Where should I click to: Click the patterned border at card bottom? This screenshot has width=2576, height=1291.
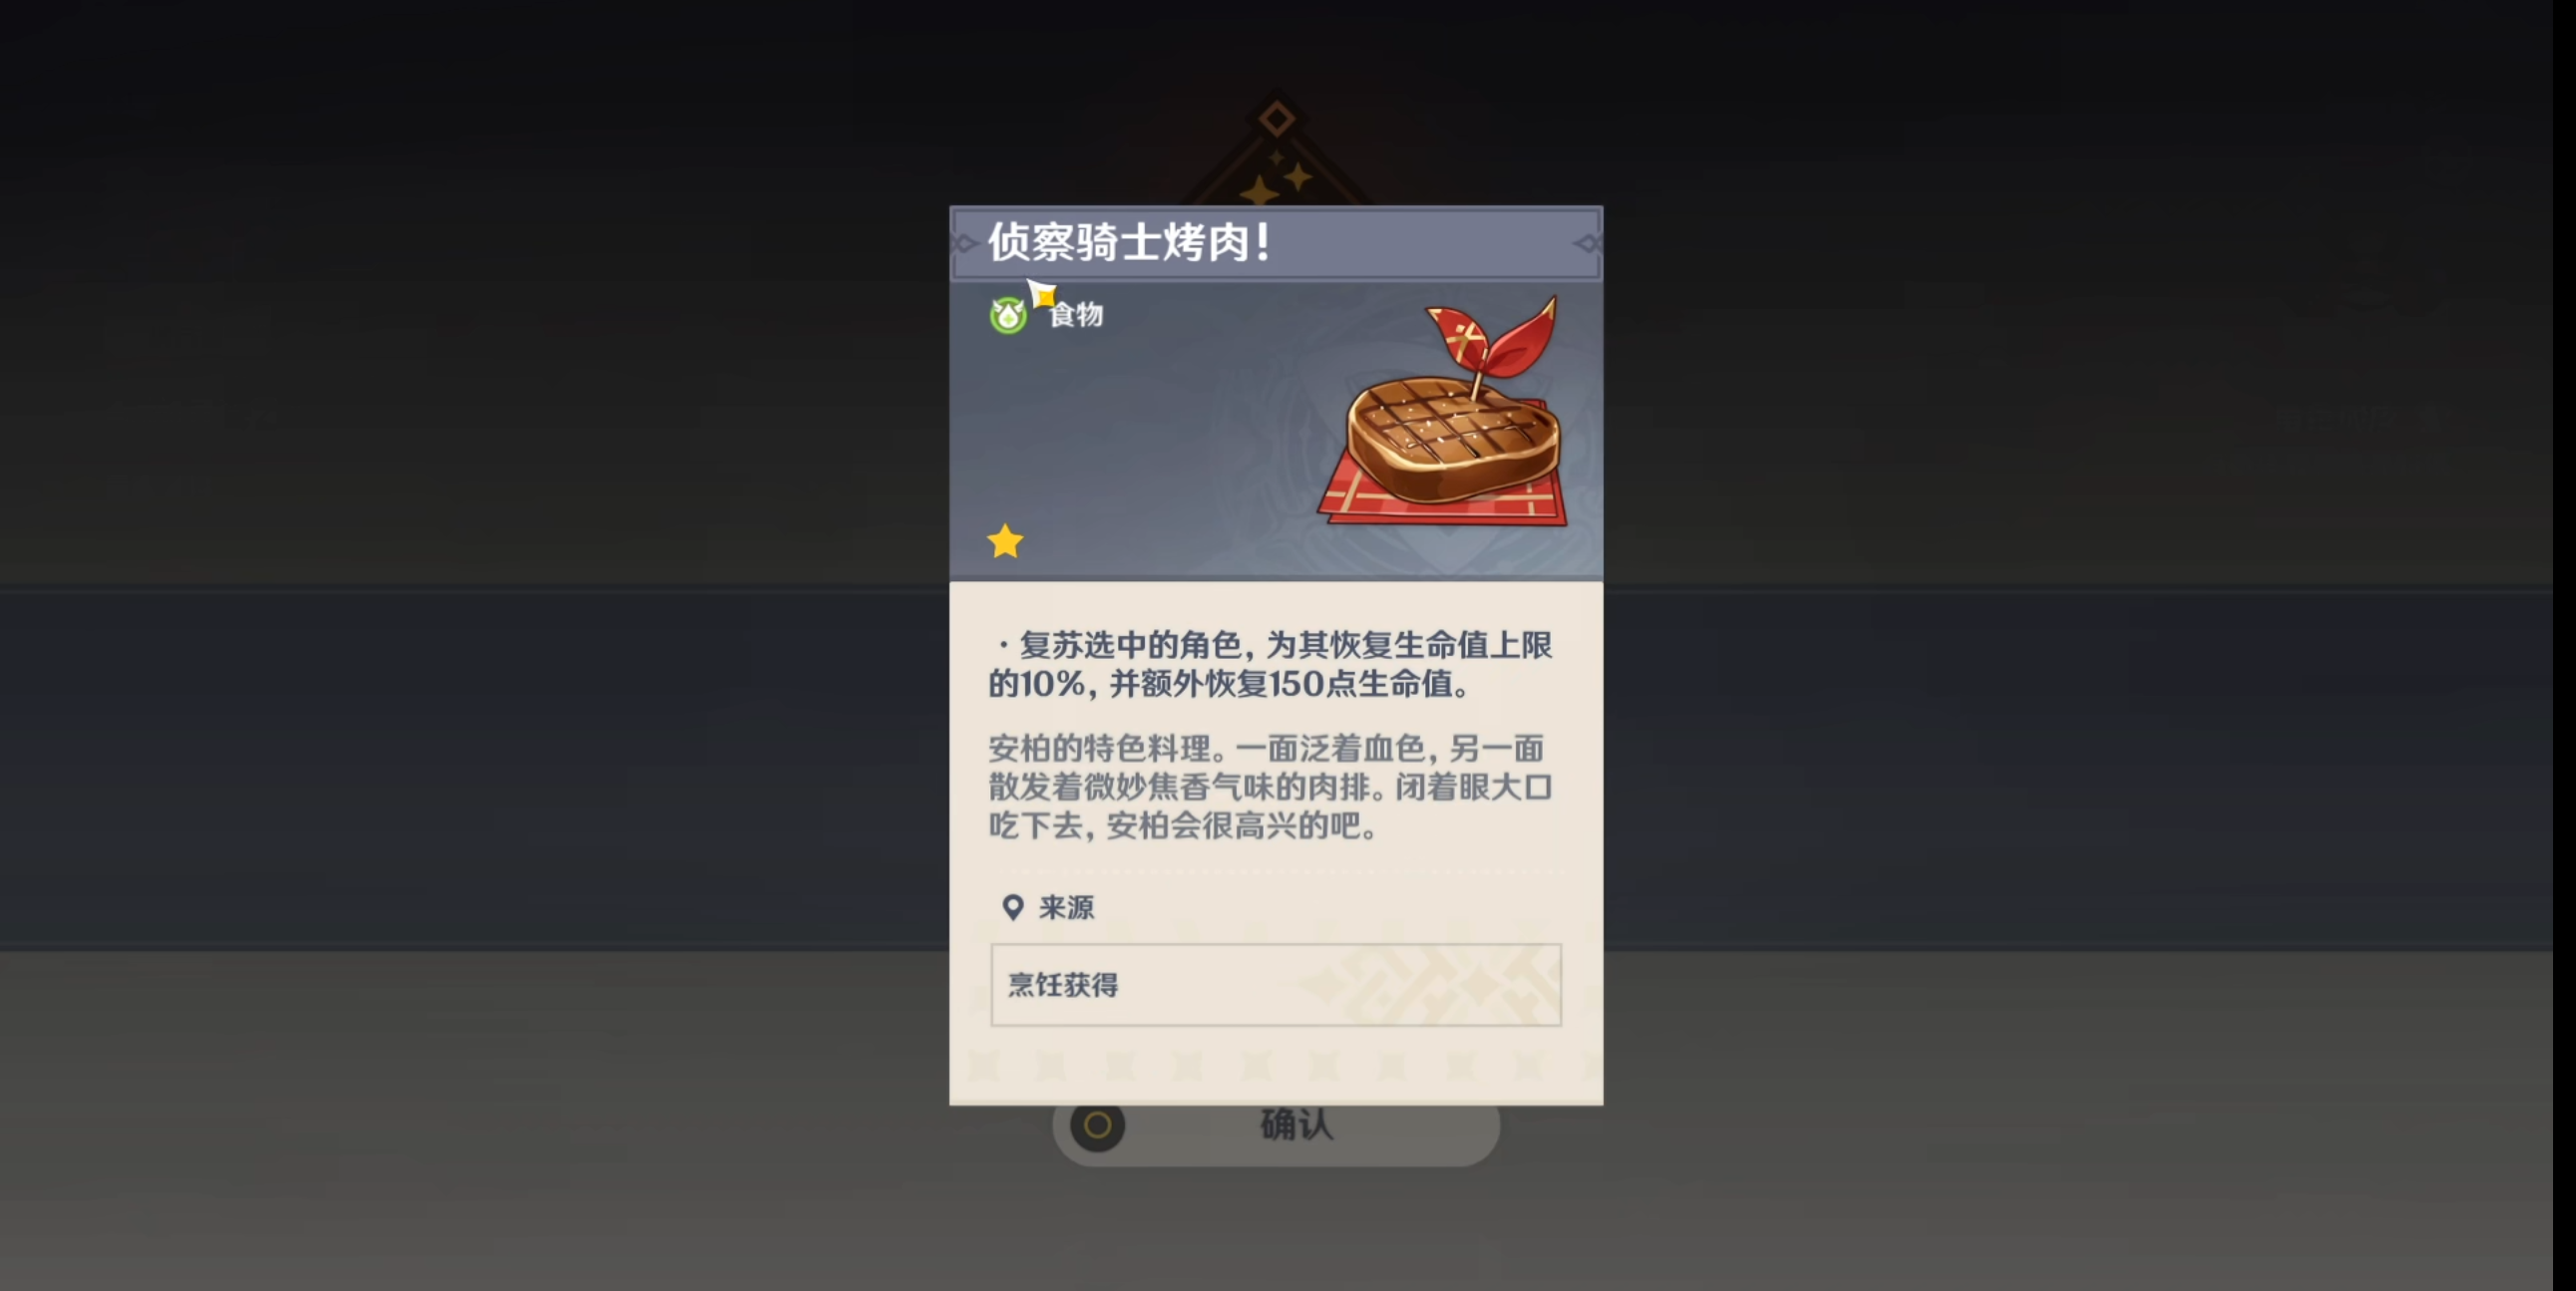pyautogui.click(x=1276, y=1066)
